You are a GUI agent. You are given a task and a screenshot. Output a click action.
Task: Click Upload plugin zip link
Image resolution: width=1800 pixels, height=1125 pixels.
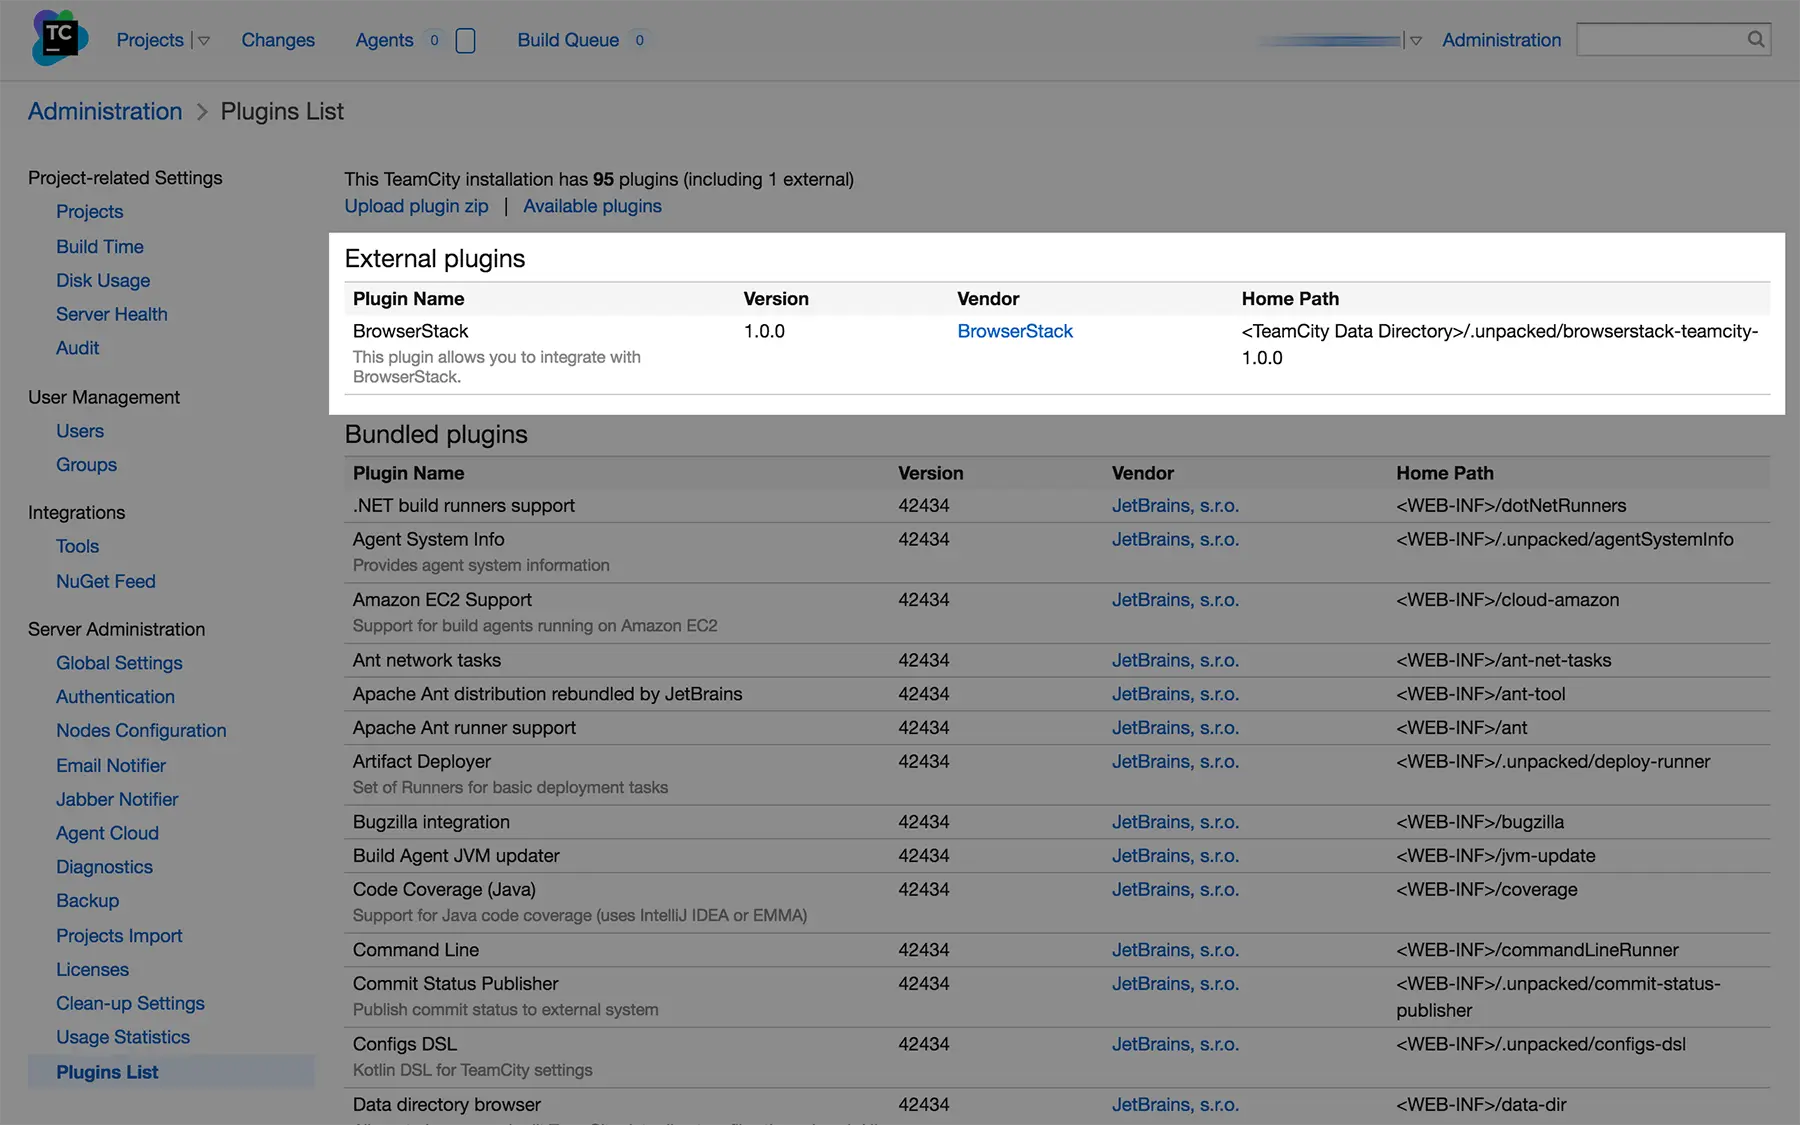(x=416, y=206)
